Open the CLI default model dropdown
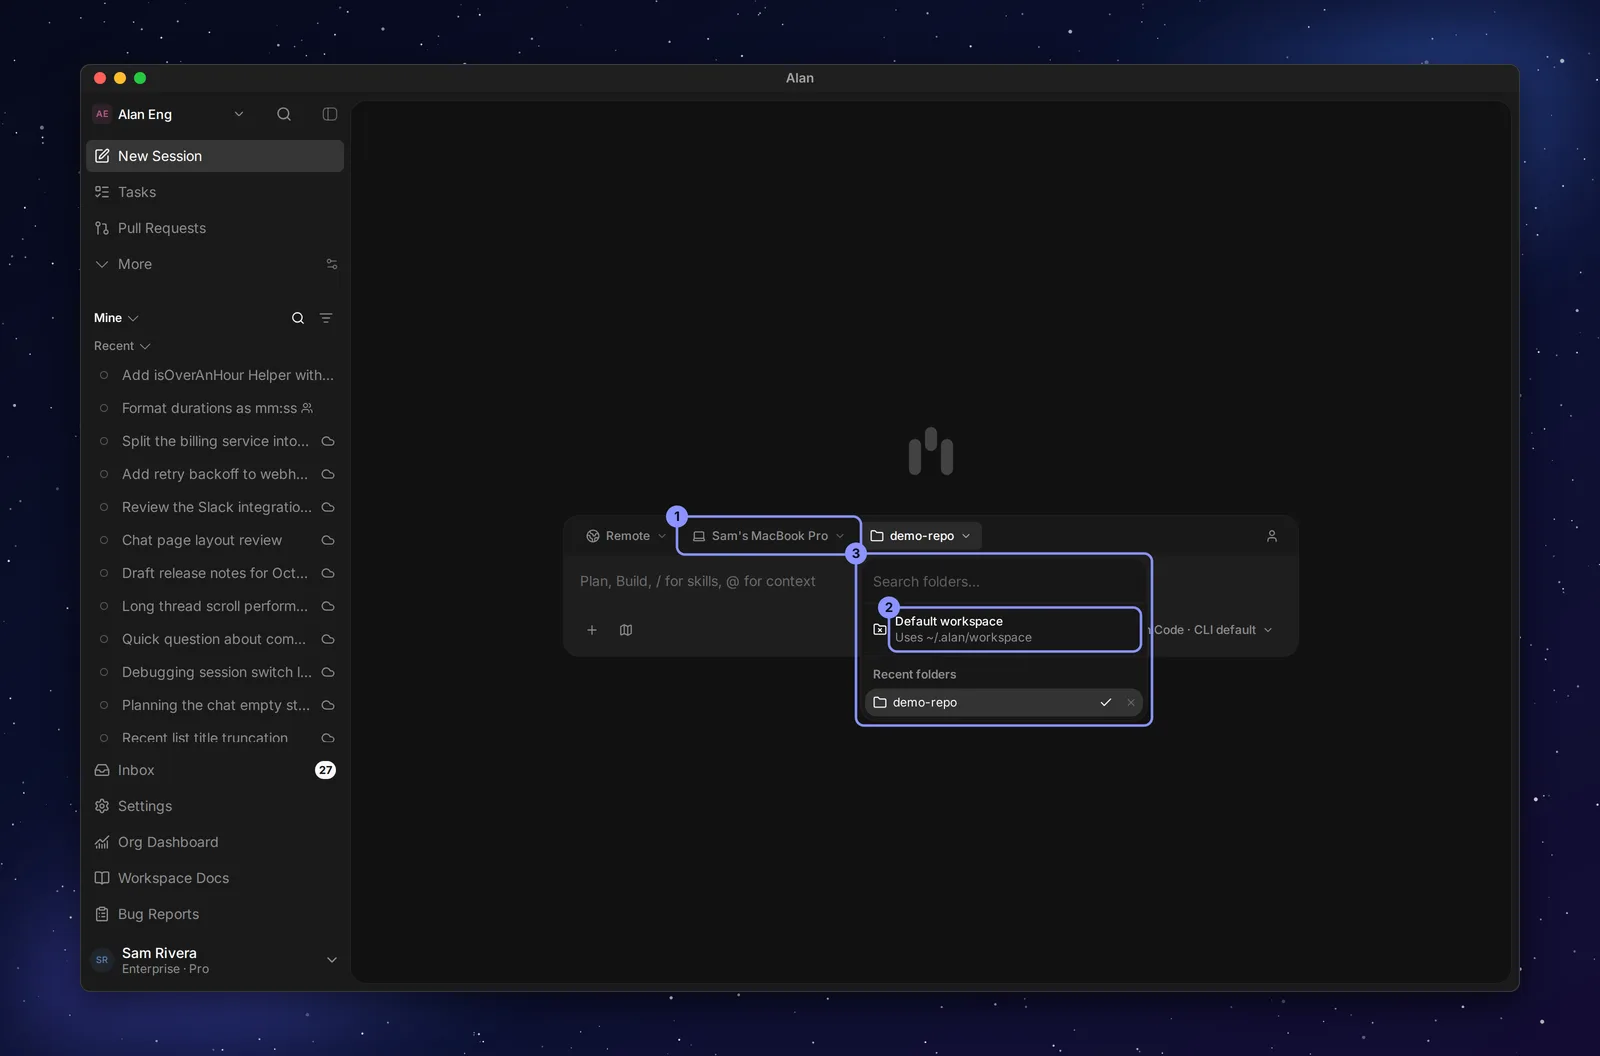Viewport: 1600px width, 1056px height. [x=1212, y=630]
